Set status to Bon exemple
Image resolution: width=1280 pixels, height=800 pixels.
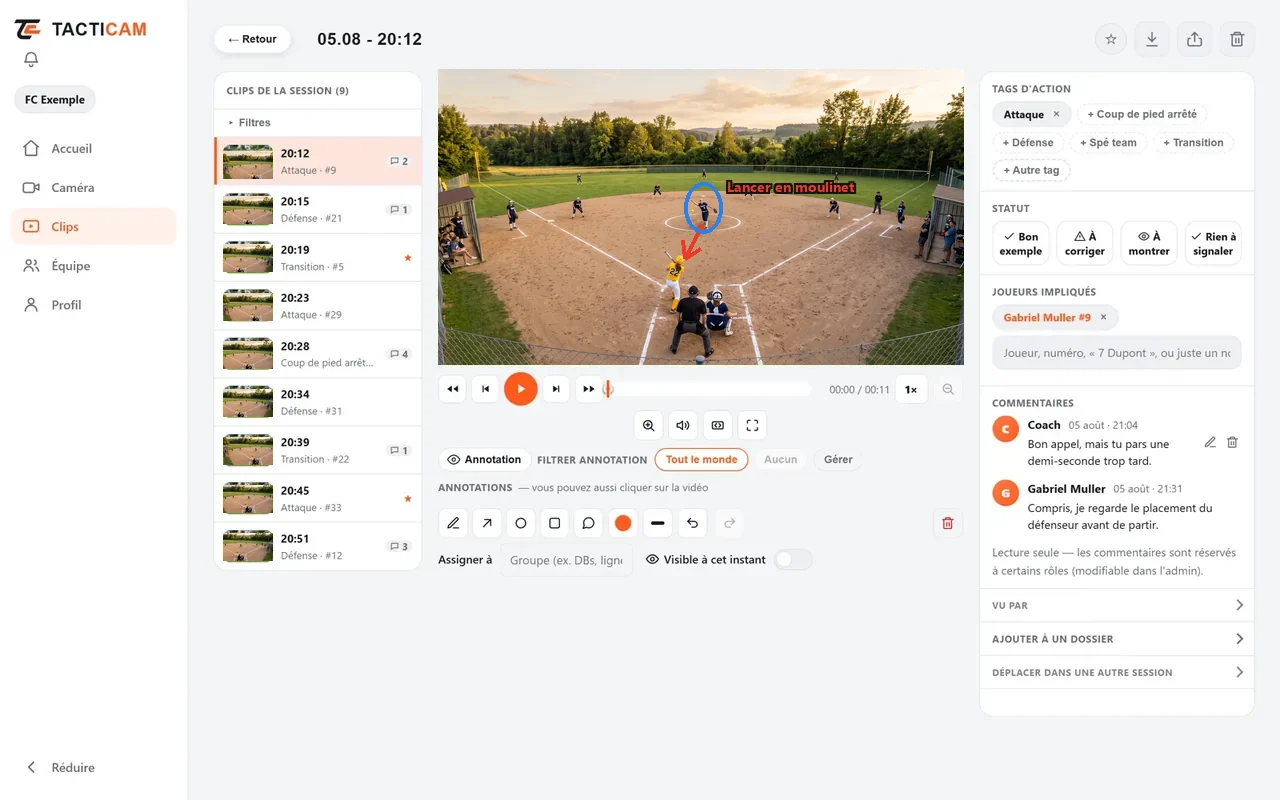(x=1021, y=244)
